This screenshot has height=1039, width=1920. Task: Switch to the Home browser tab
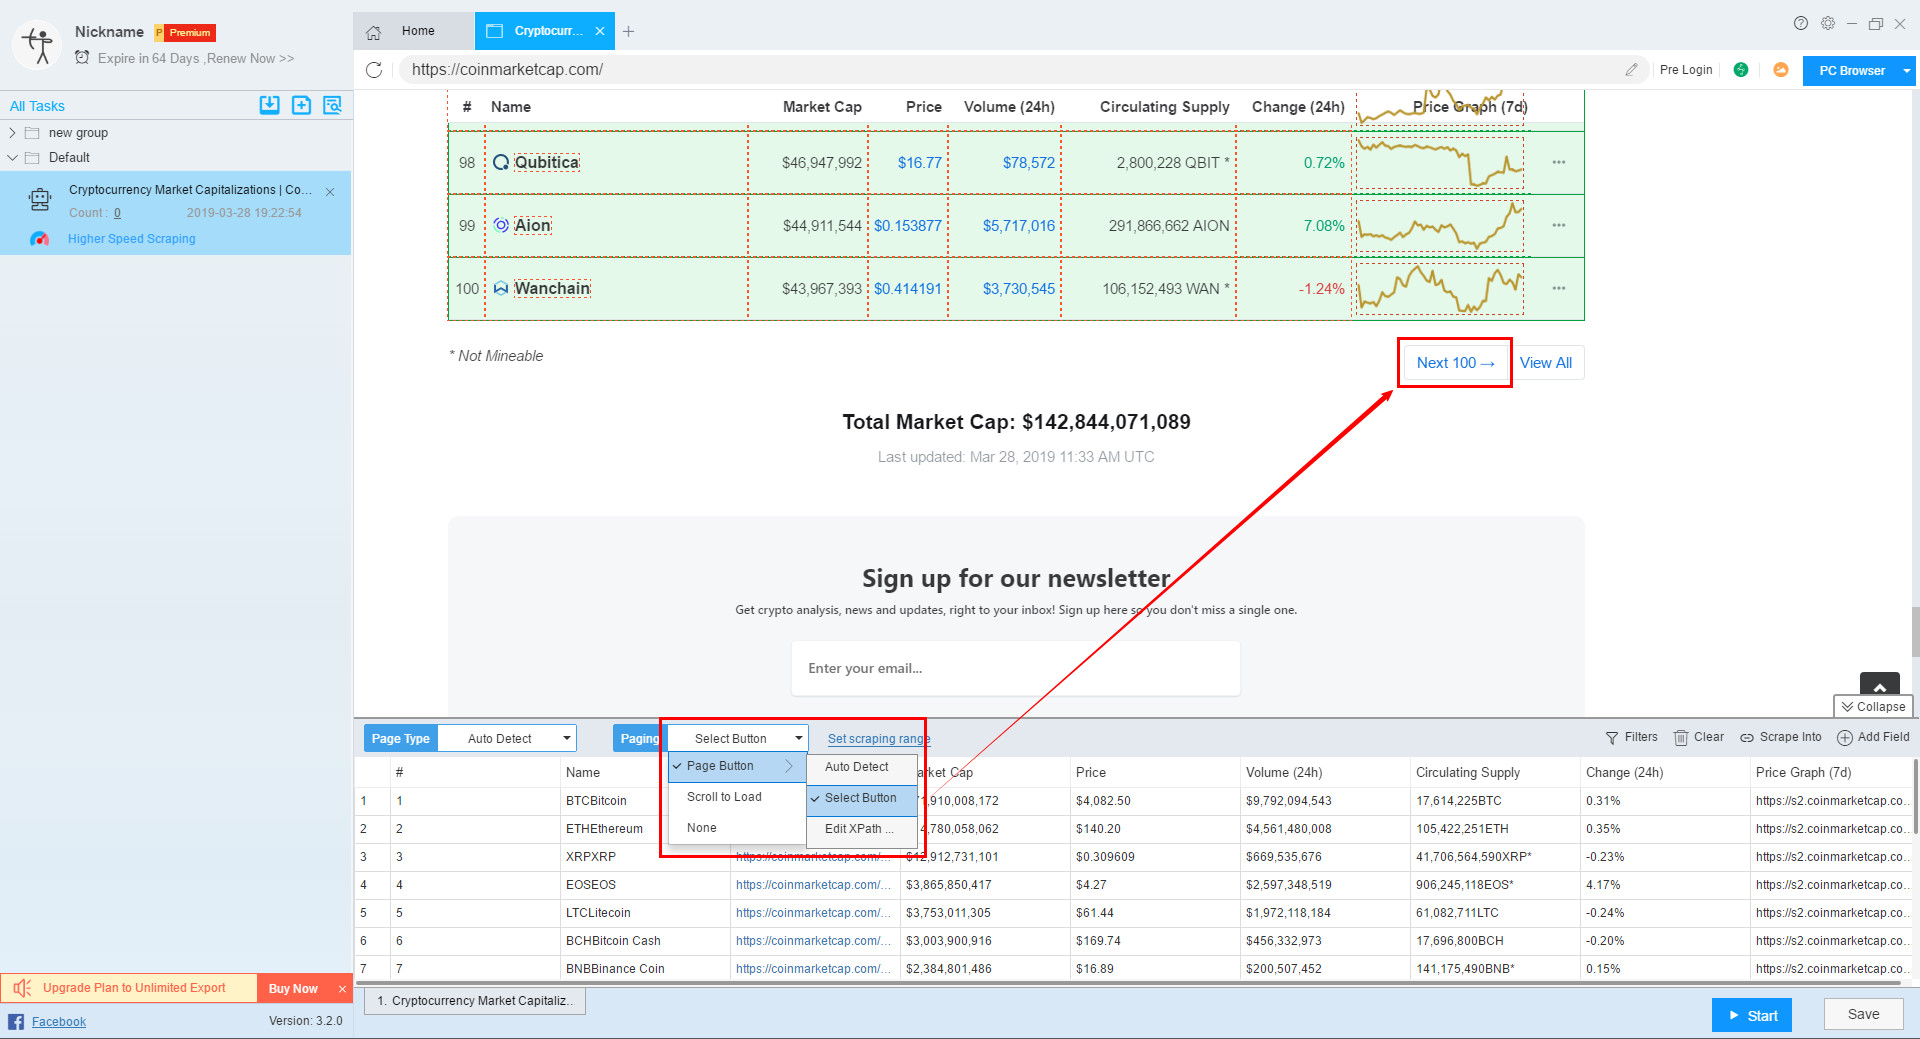(x=416, y=31)
